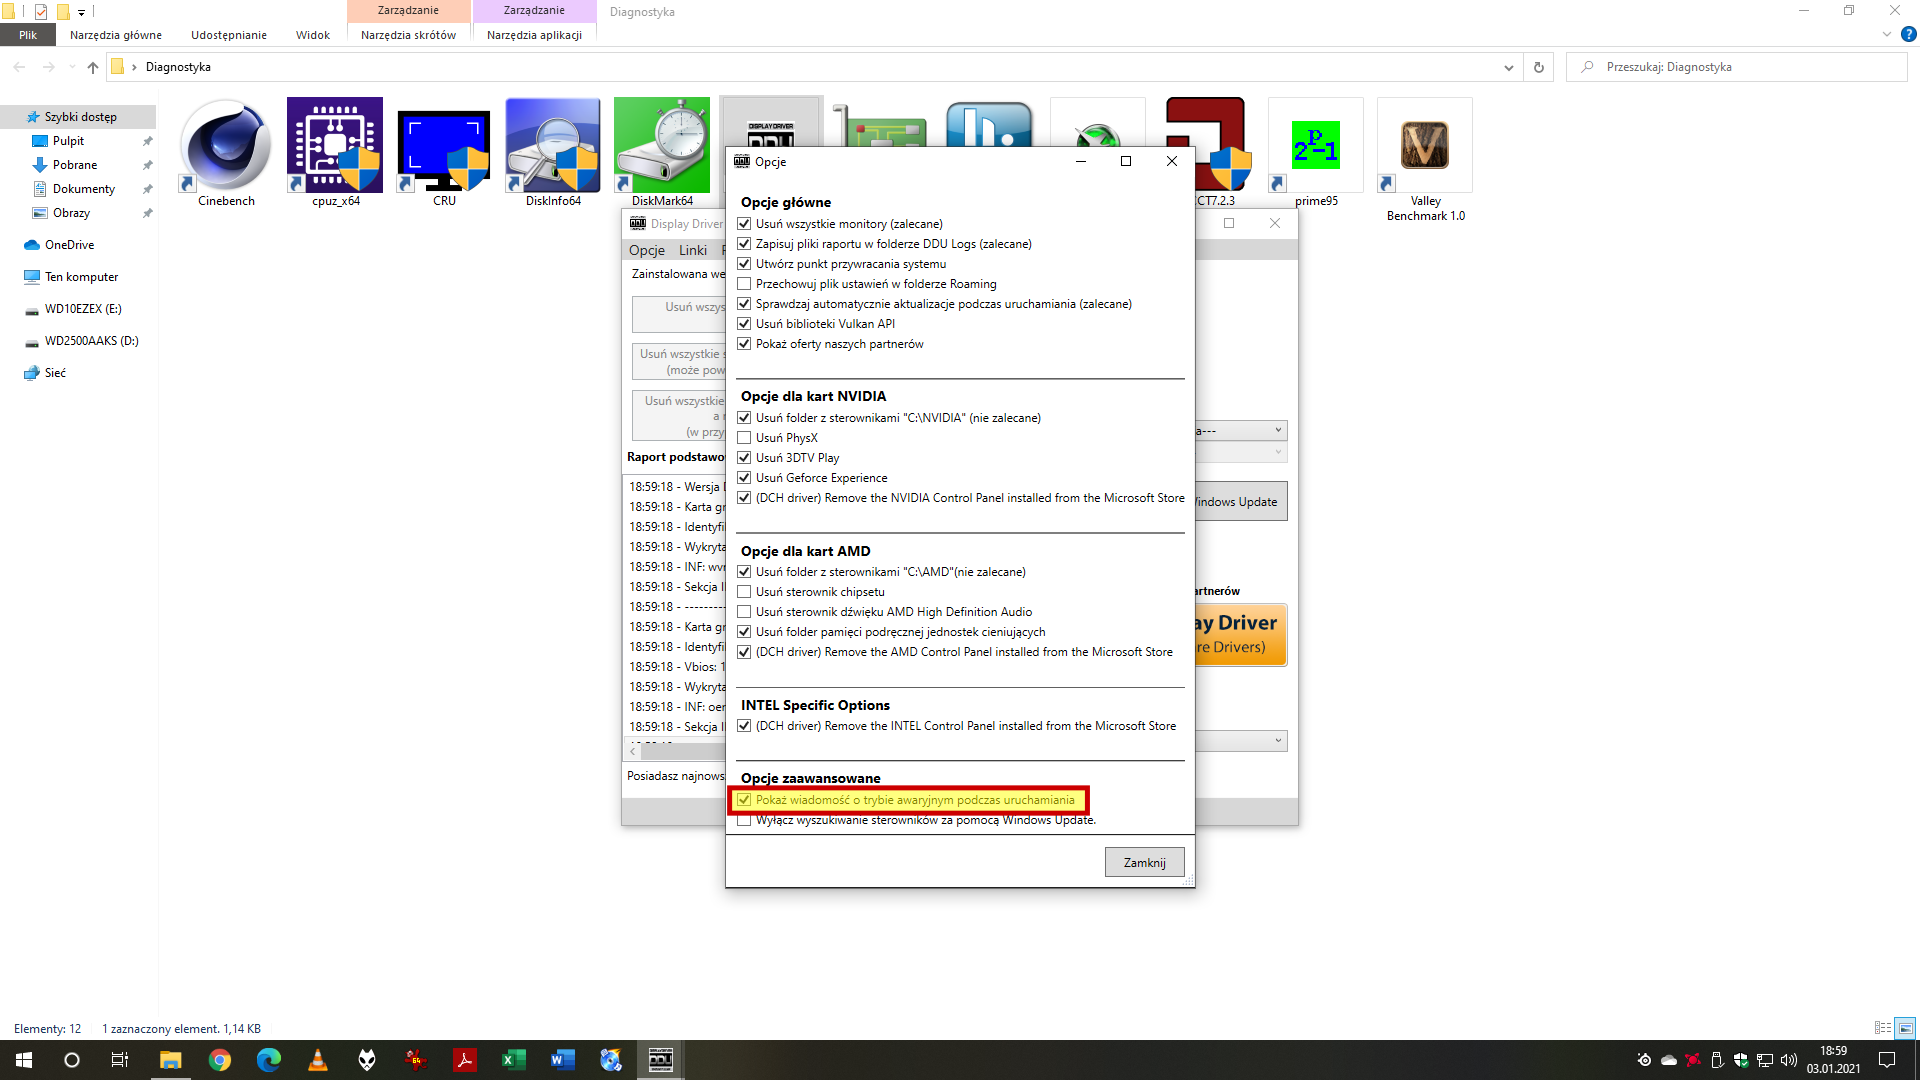Open the cpuz_x64 shortcut icon
This screenshot has height=1080, width=1920.
[335, 146]
